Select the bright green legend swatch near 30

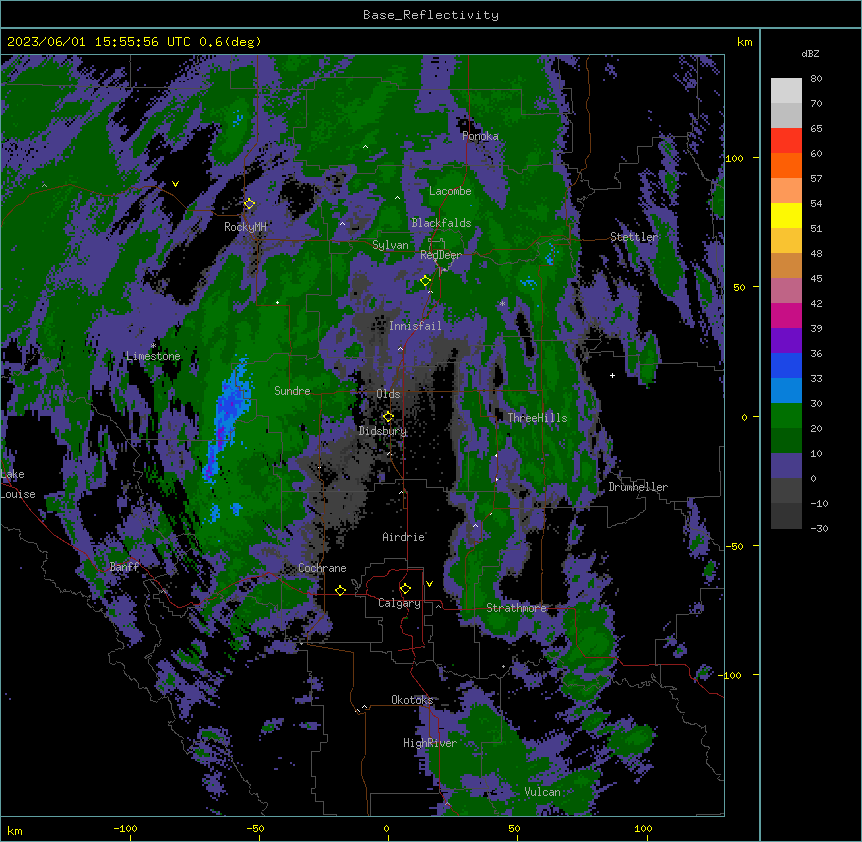(x=786, y=416)
